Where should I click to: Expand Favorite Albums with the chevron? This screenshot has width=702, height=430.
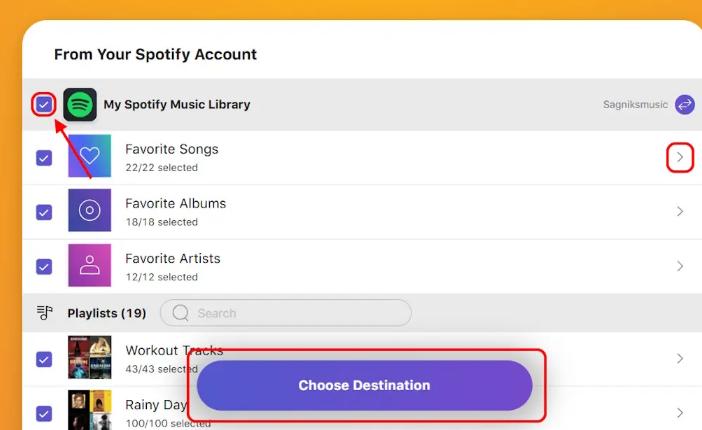(680, 212)
